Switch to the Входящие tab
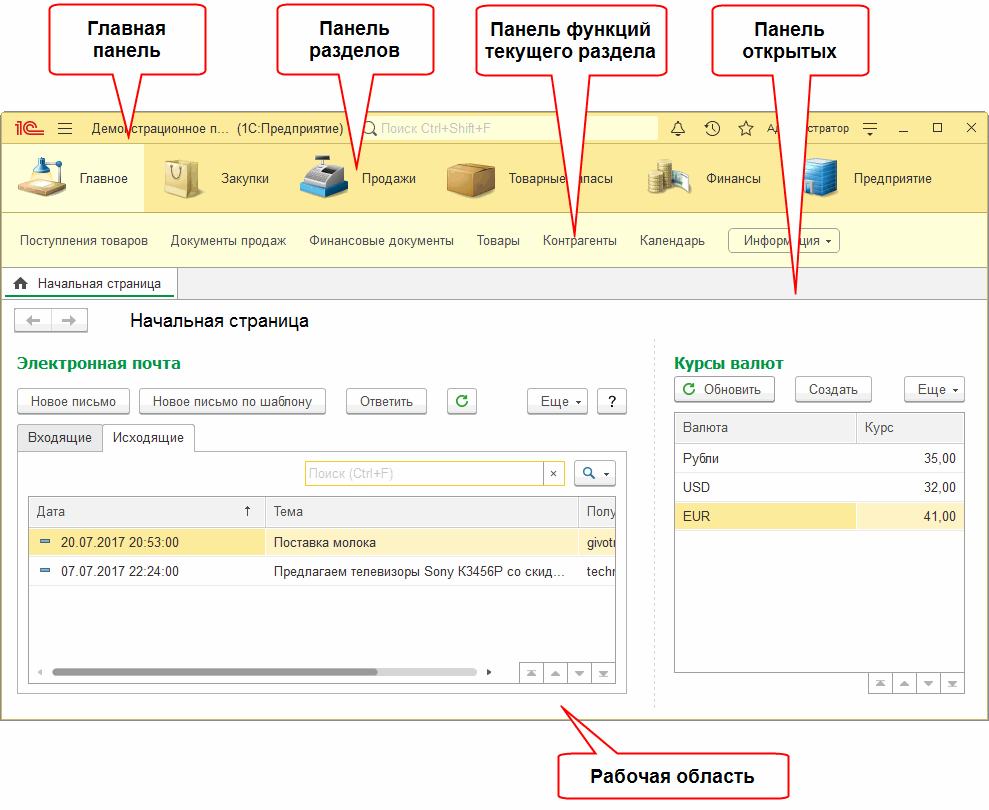The height and width of the screenshot is (810, 989). point(60,438)
